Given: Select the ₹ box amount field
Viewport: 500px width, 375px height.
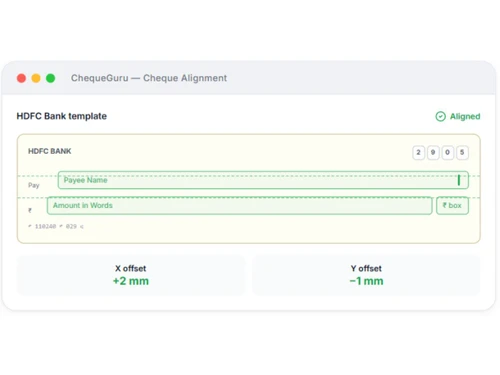Looking at the screenshot, I should 452,205.
